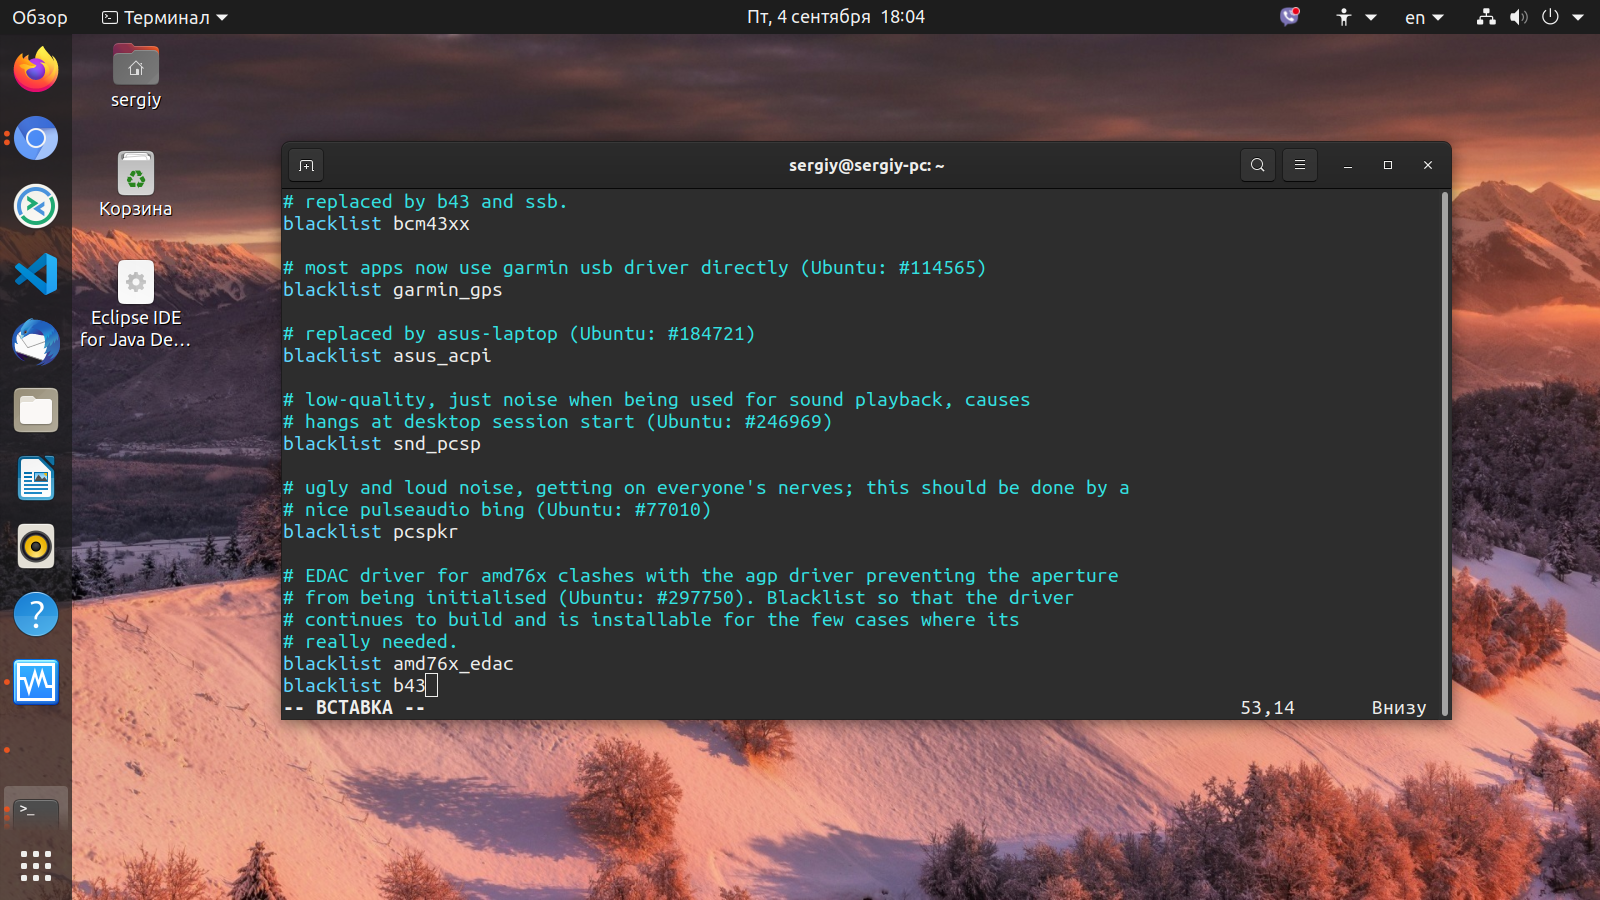This screenshot has height=900, width=1600.
Task: Click the line 'blacklist bcm43xx'
Action: (x=376, y=224)
